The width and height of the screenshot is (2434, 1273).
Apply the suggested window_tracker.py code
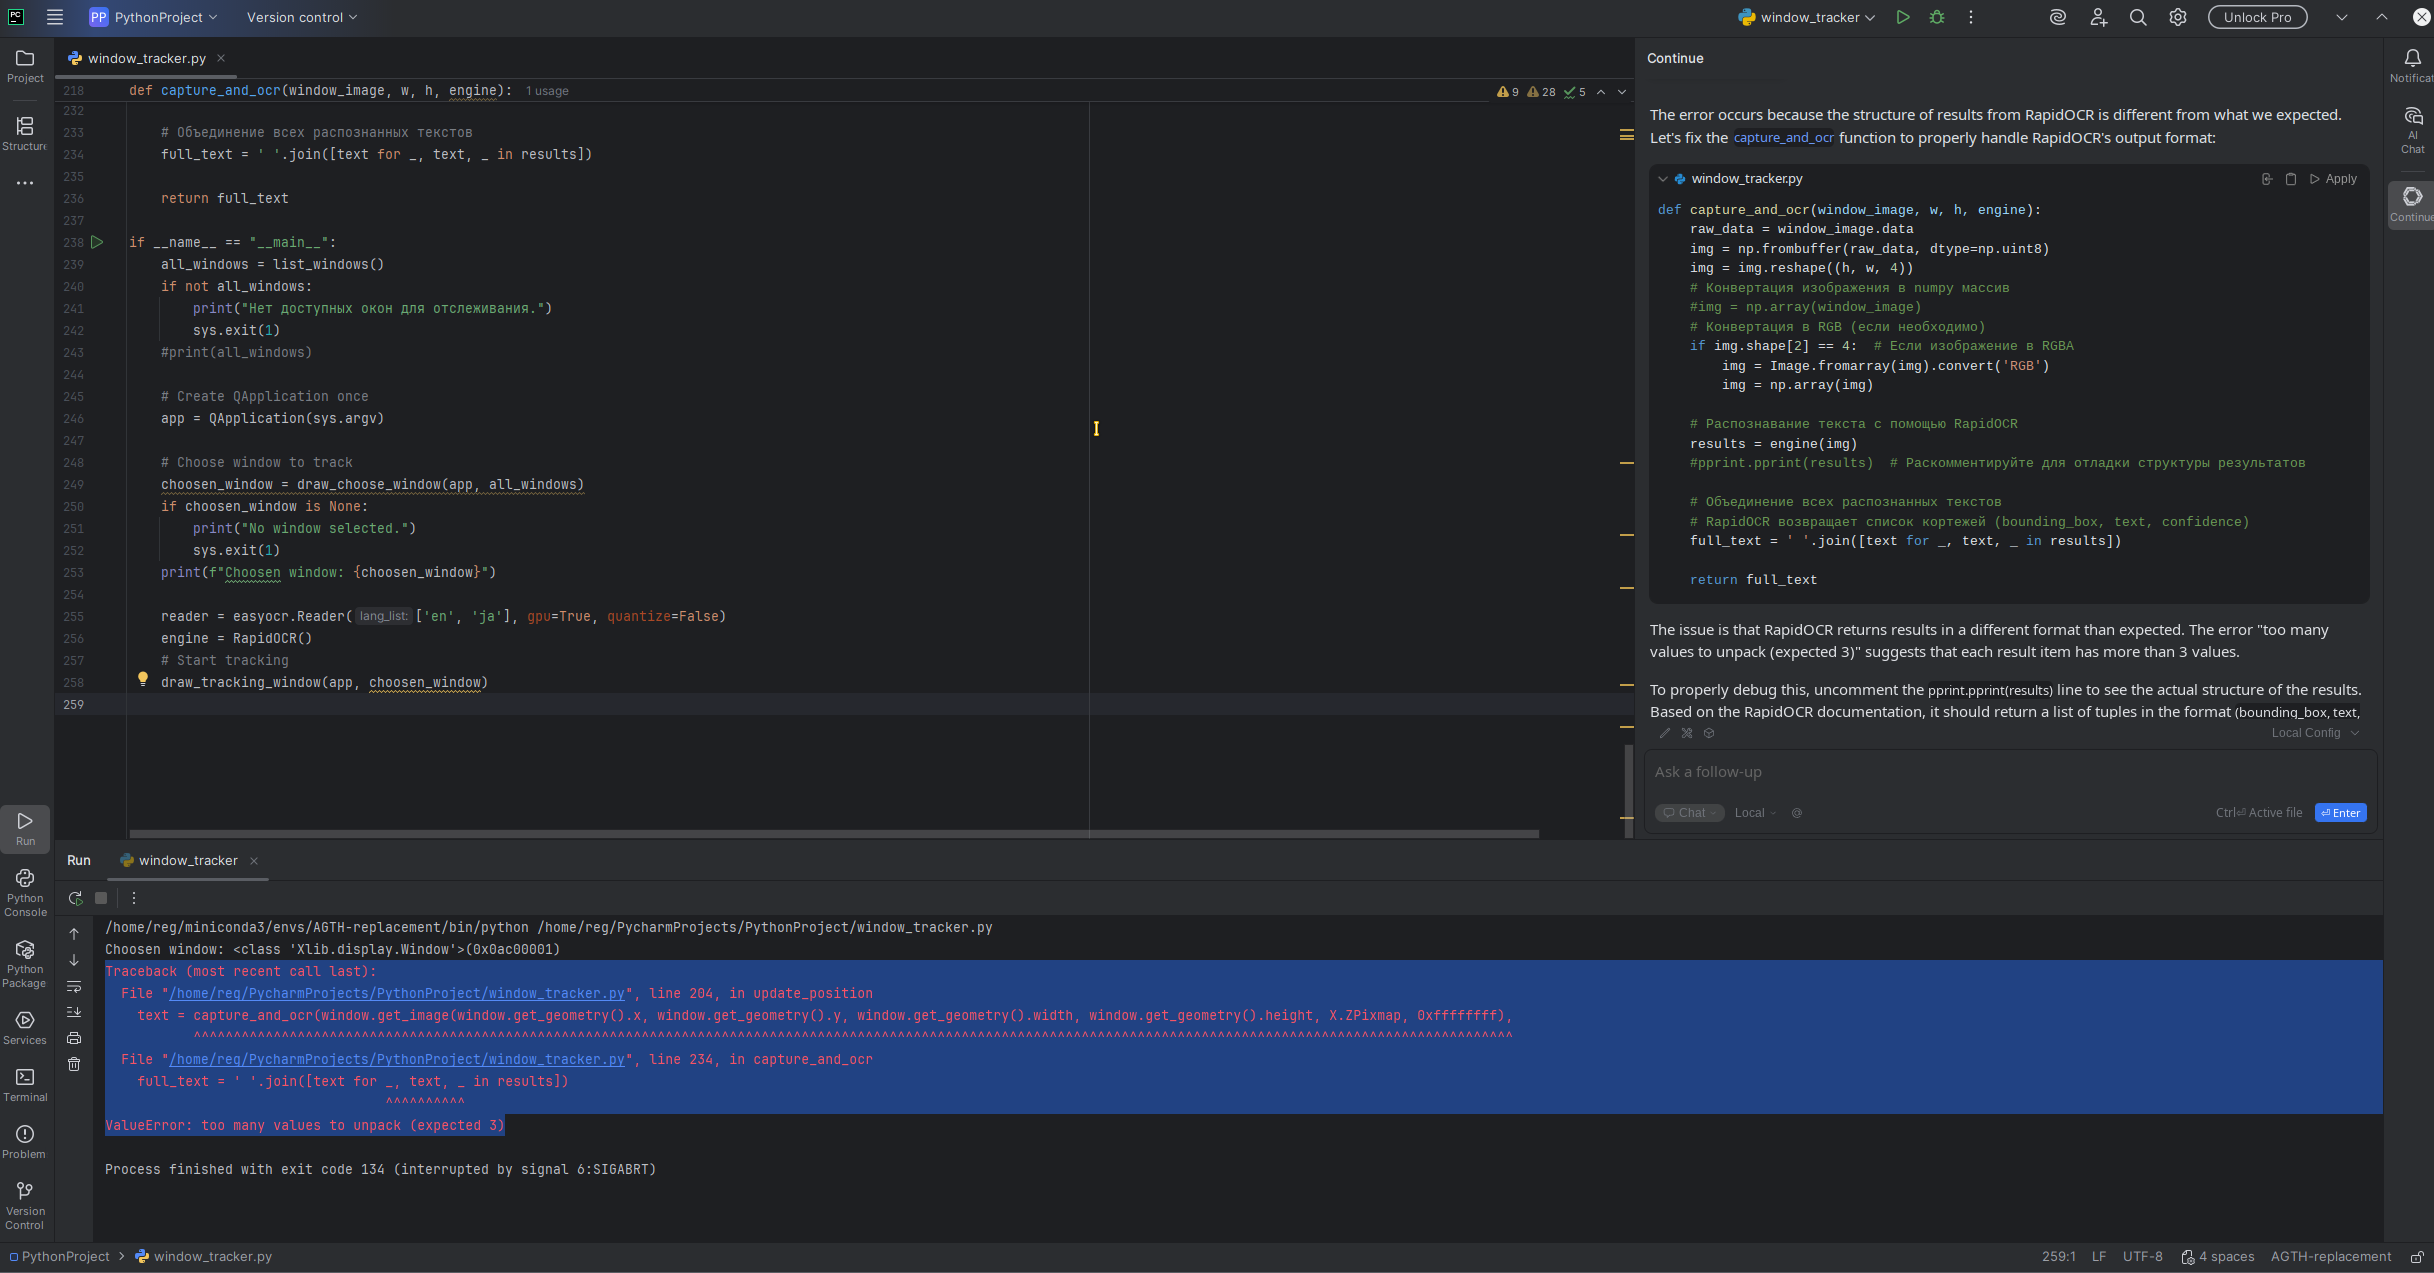pyautogui.click(x=2333, y=179)
